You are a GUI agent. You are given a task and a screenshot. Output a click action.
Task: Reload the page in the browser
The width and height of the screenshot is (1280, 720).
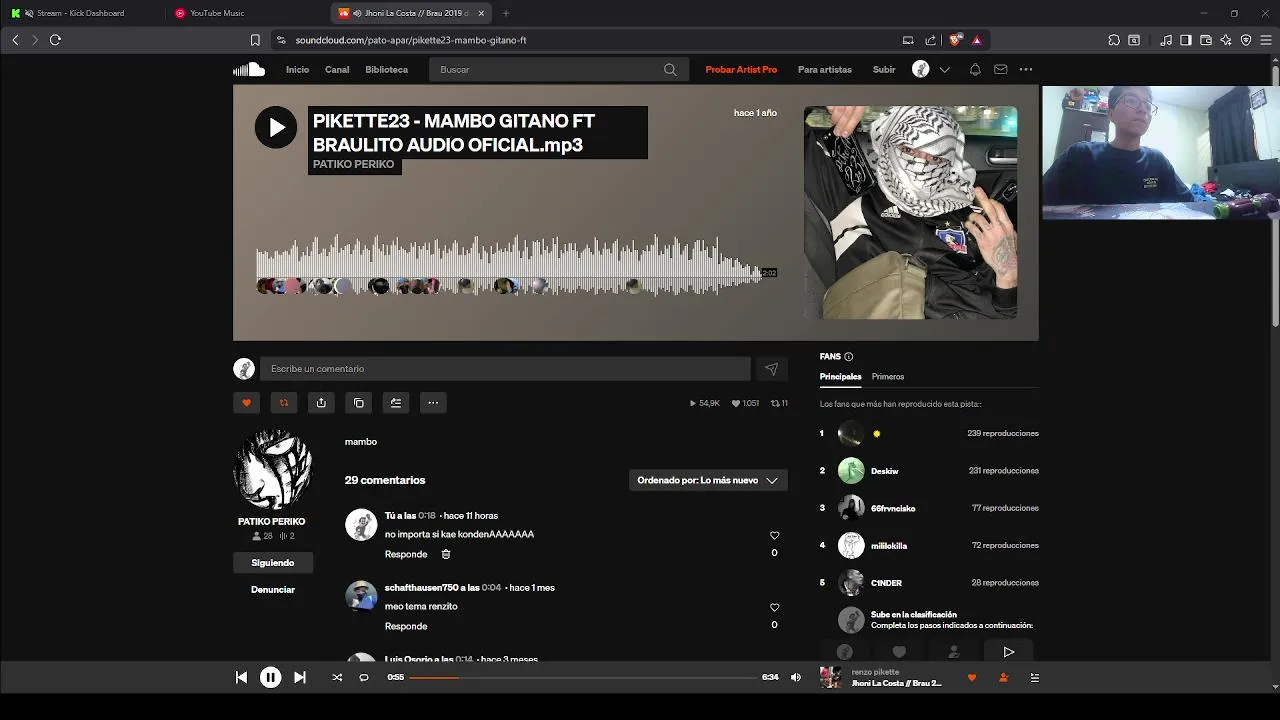(x=55, y=40)
